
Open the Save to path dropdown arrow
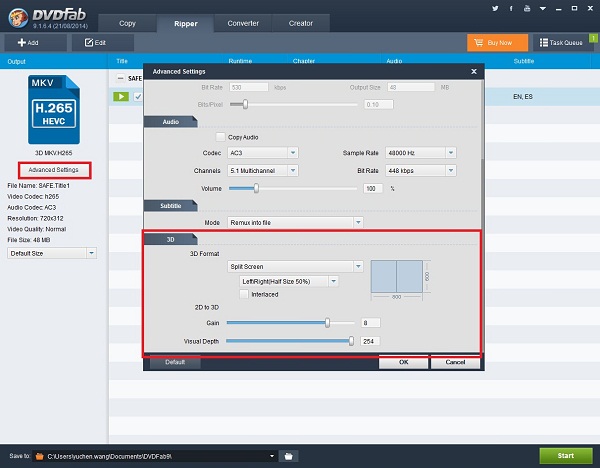pos(272,456)
